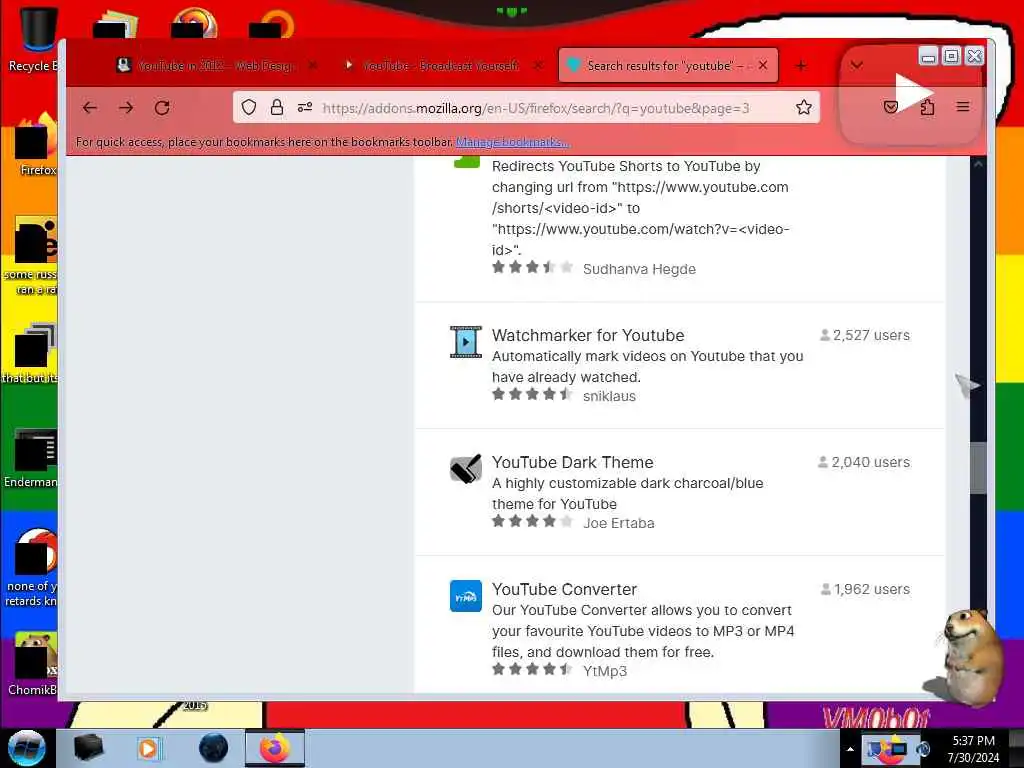Click the Watchmarker filmstrip icon
The image size is (1024, 768).
coord(466,342)
